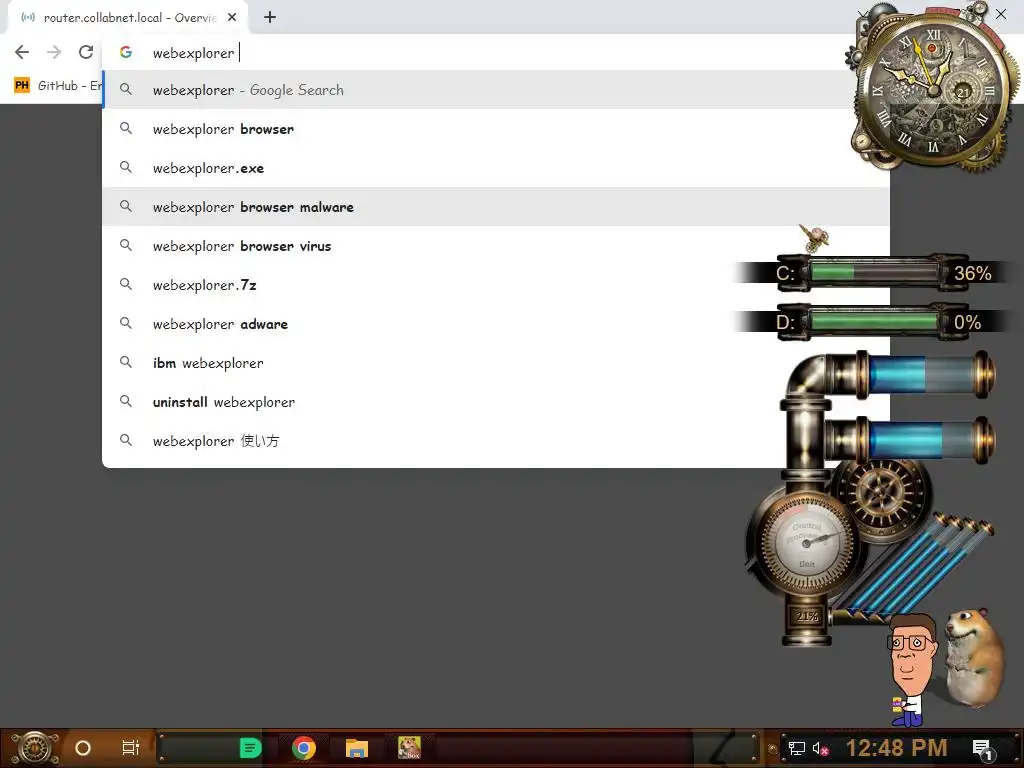Select the 'webexplorer - Google Search' suggestion

(x=496, y=90)
